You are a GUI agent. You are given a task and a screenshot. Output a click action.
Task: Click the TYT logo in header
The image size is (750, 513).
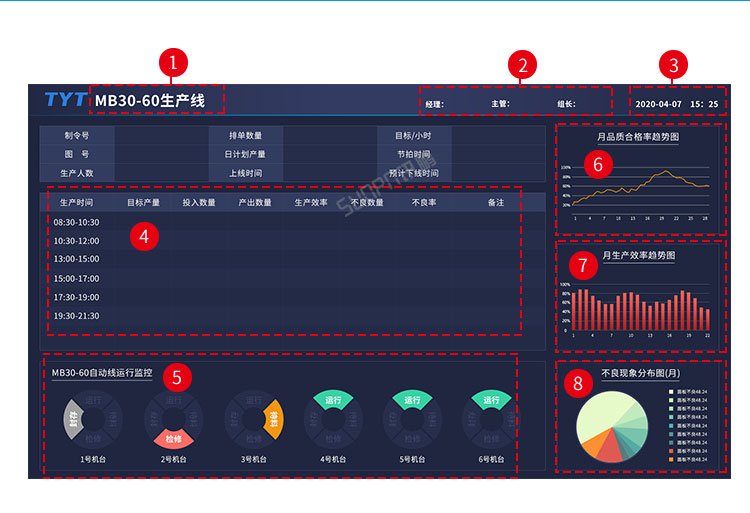coord(65,100)
